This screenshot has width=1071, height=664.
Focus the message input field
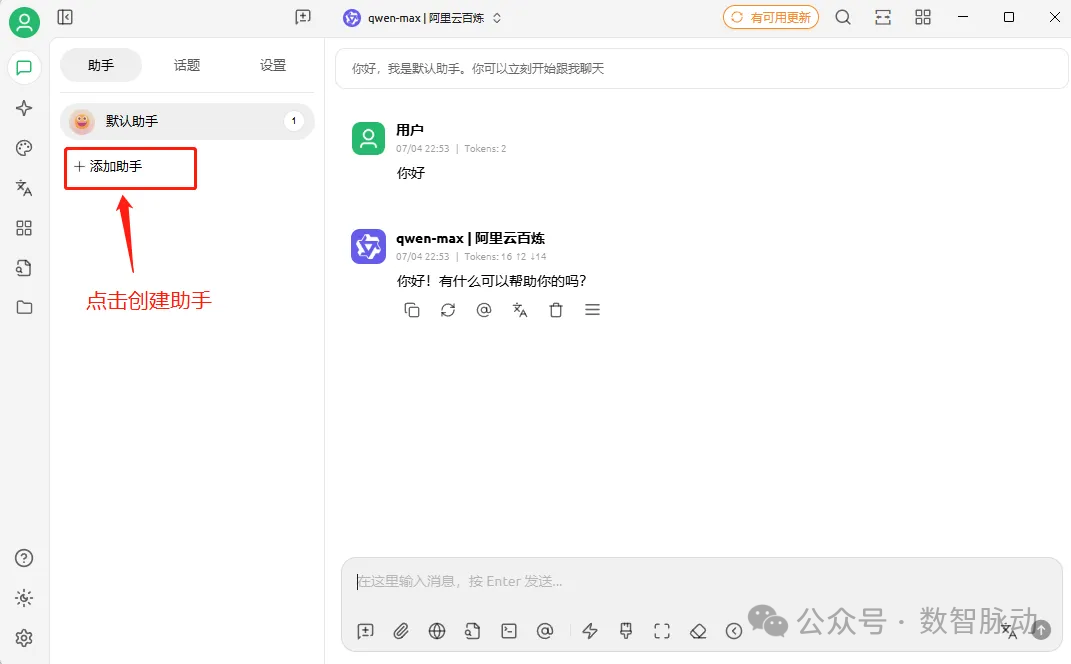tap(701, 582)
